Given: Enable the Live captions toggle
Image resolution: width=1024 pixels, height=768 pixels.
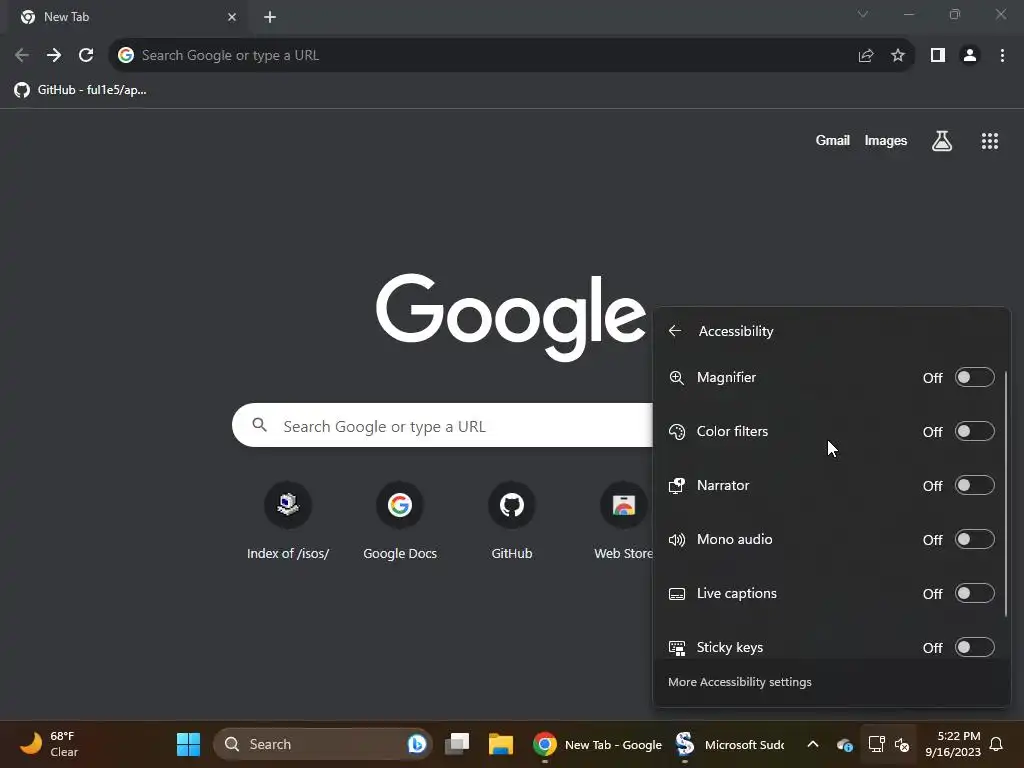Looking at the screenshot, I should (974, 594).
